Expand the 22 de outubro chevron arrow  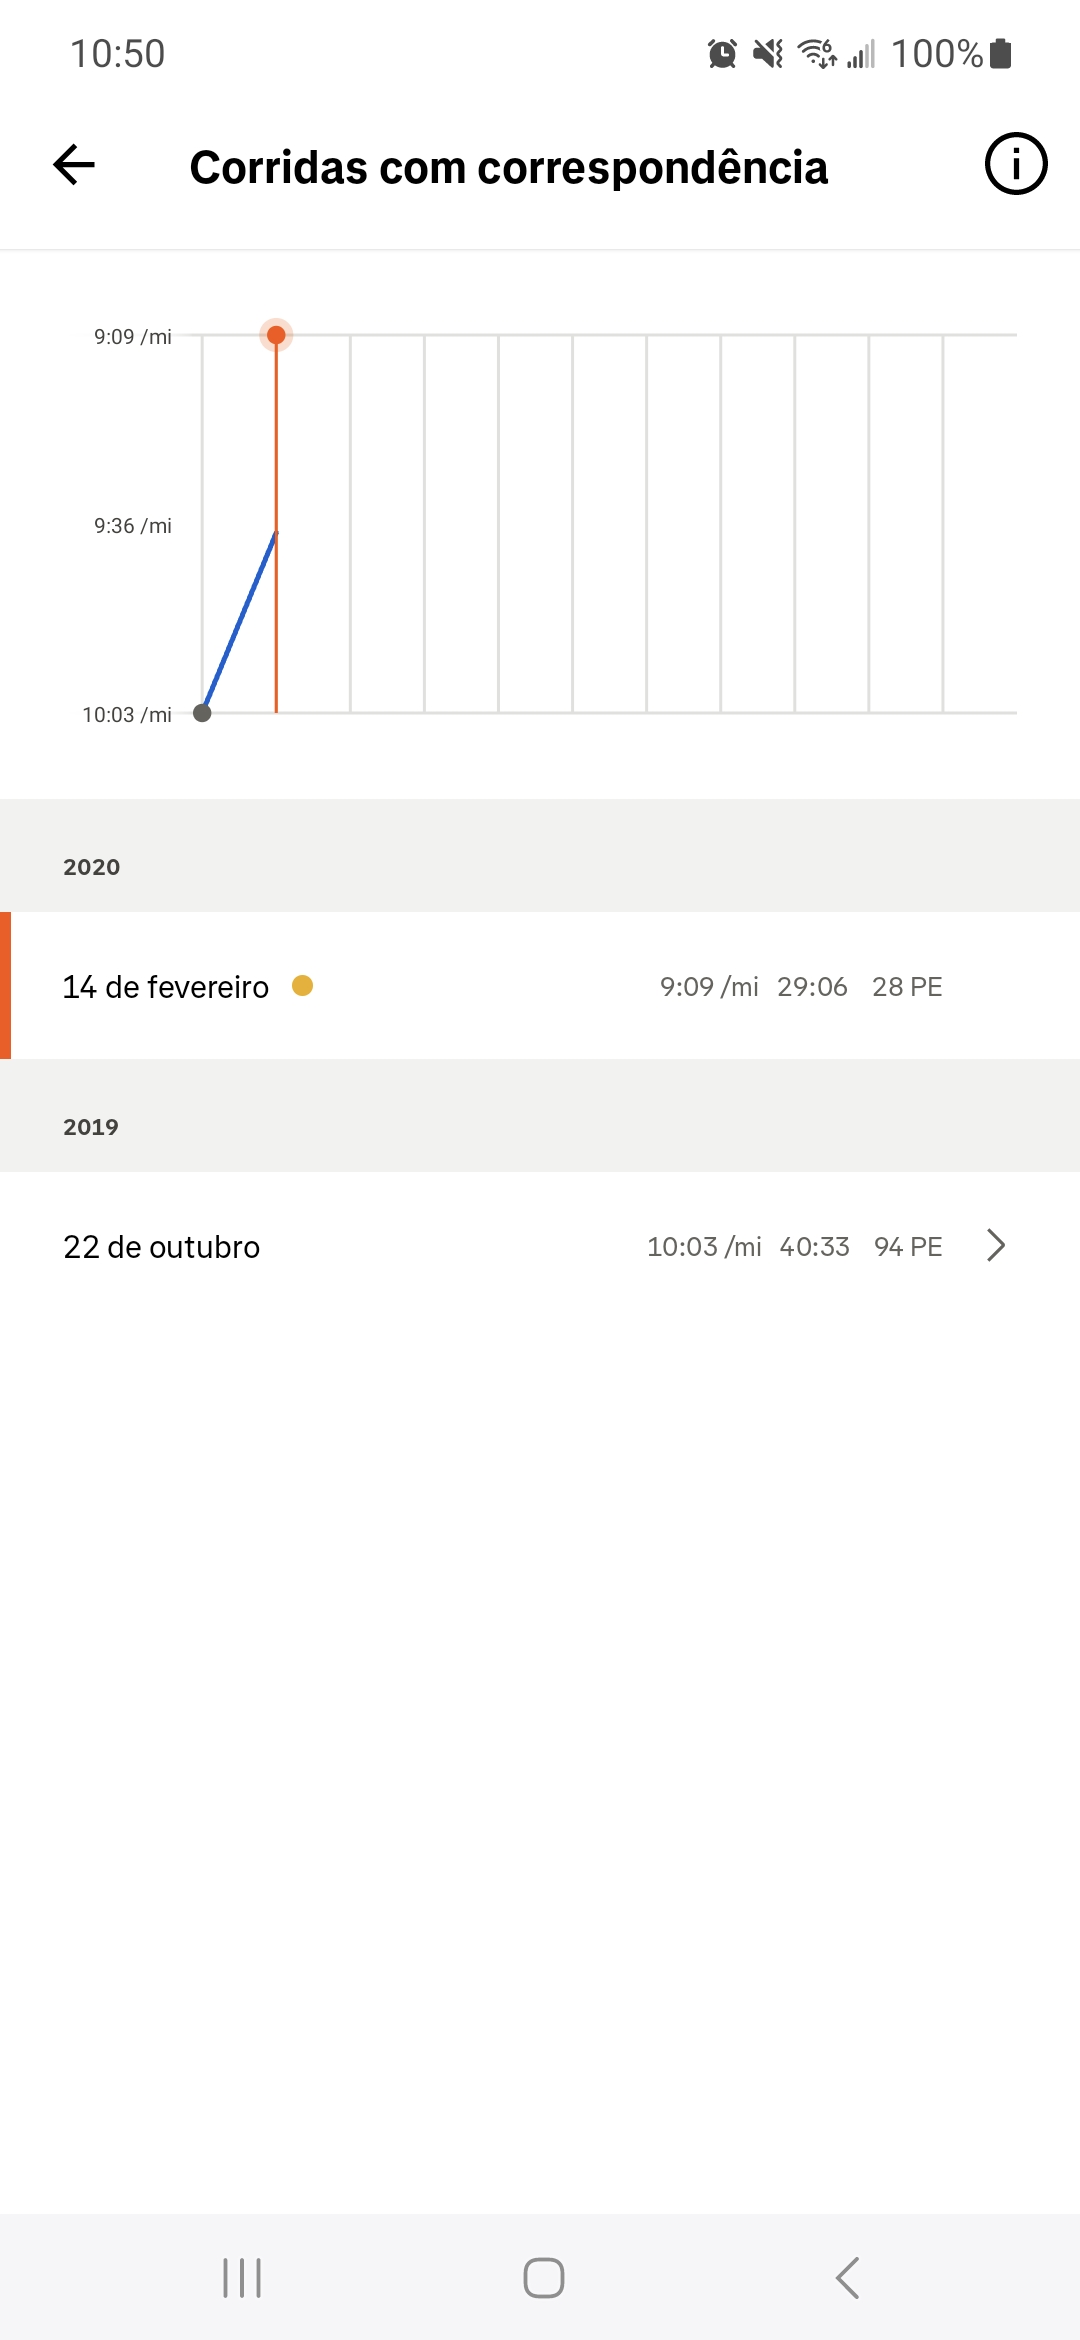click(x=996, y=1246)
